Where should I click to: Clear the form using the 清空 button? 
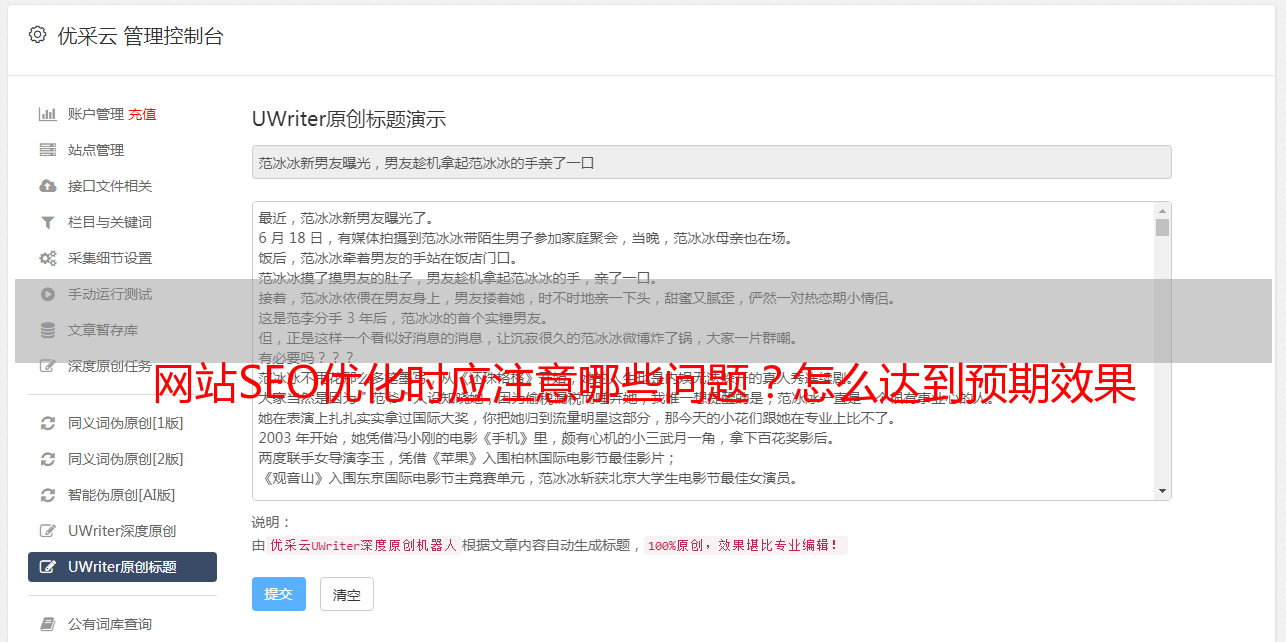[x=347, y=594]
